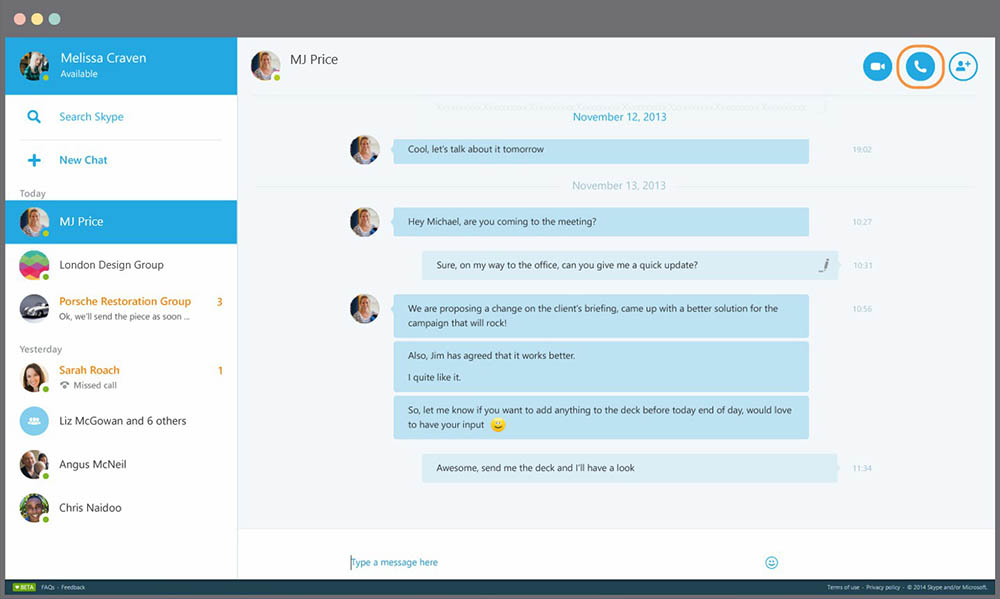1000x599 pixels.
Task: Click MJ Price's avatar in the chat header
Action: pyautogui.click(x=265, y=60)
